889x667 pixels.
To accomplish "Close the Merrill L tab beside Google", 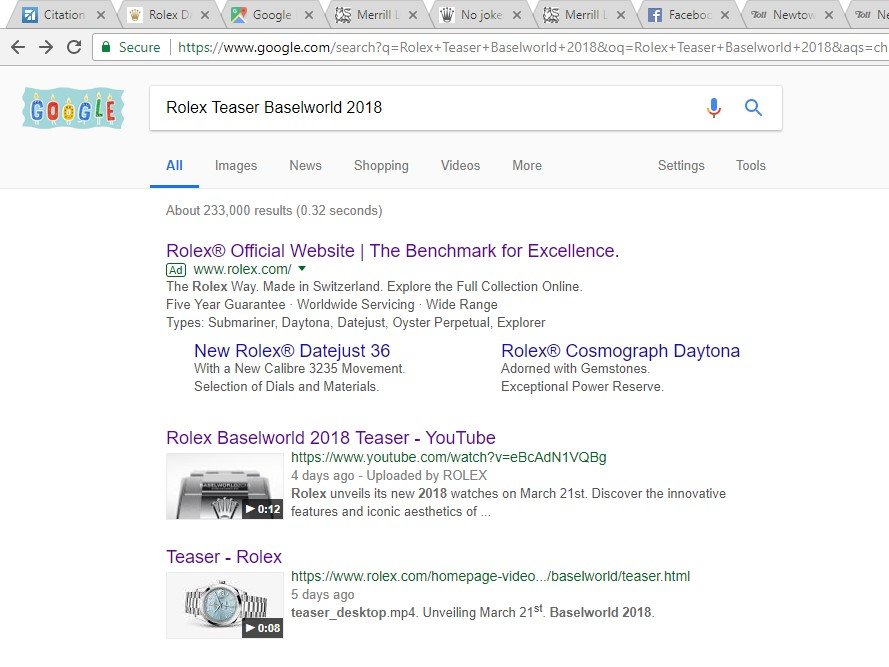I will click(413, 15).
